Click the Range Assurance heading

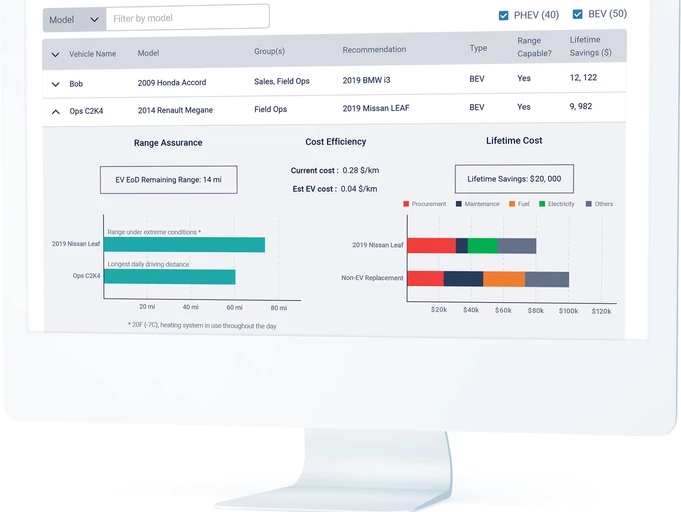[168, 143]
